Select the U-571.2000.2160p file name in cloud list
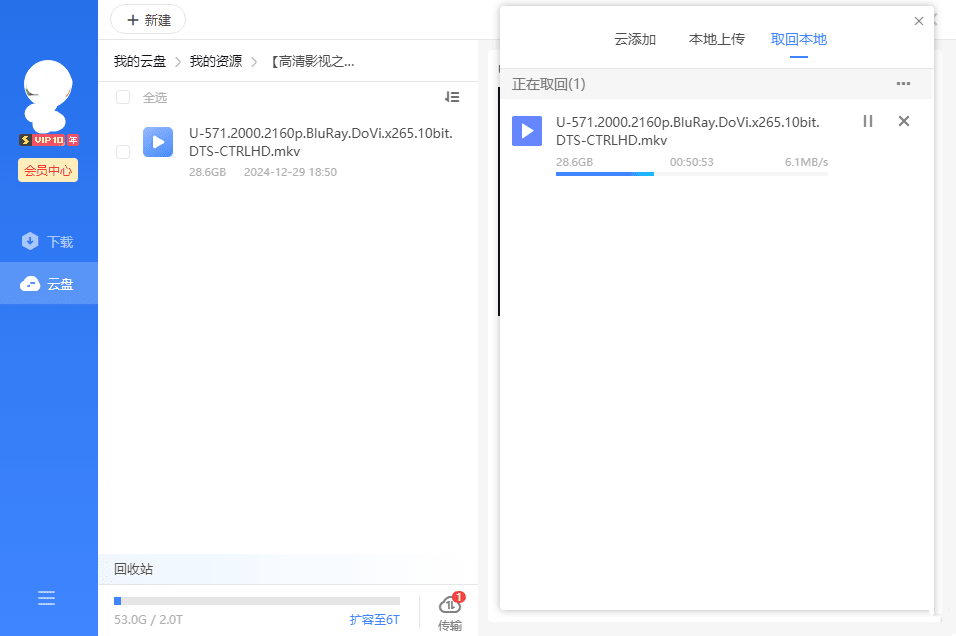The width and height of the screenshot is (956, 636). pyautogui.click(x=321, y=142)
